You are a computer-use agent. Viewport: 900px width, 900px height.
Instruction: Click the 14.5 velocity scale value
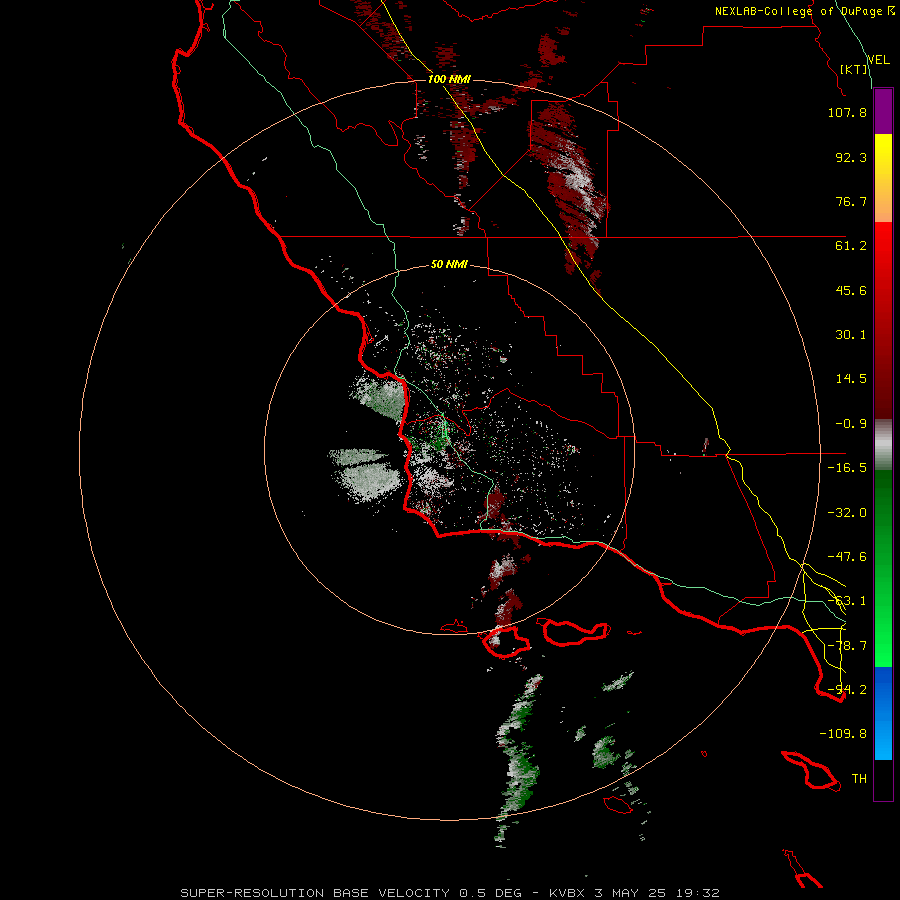851,379
